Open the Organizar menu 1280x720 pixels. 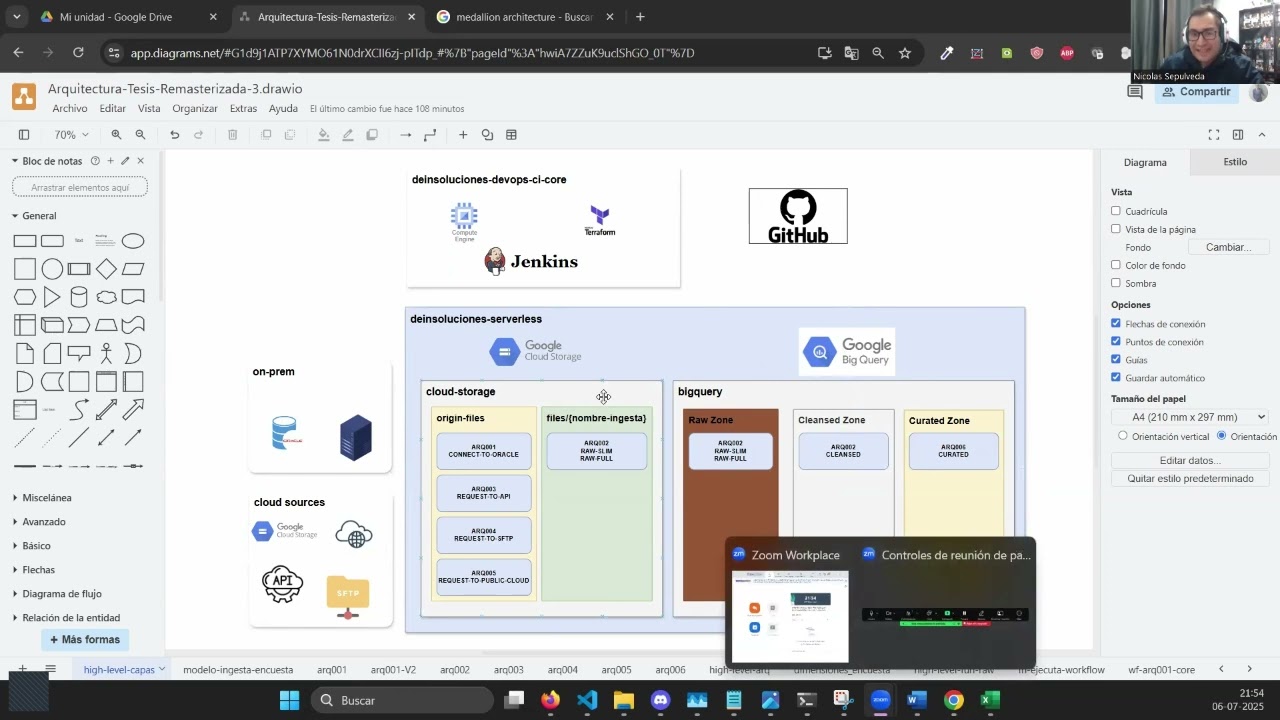coord(195,108)
